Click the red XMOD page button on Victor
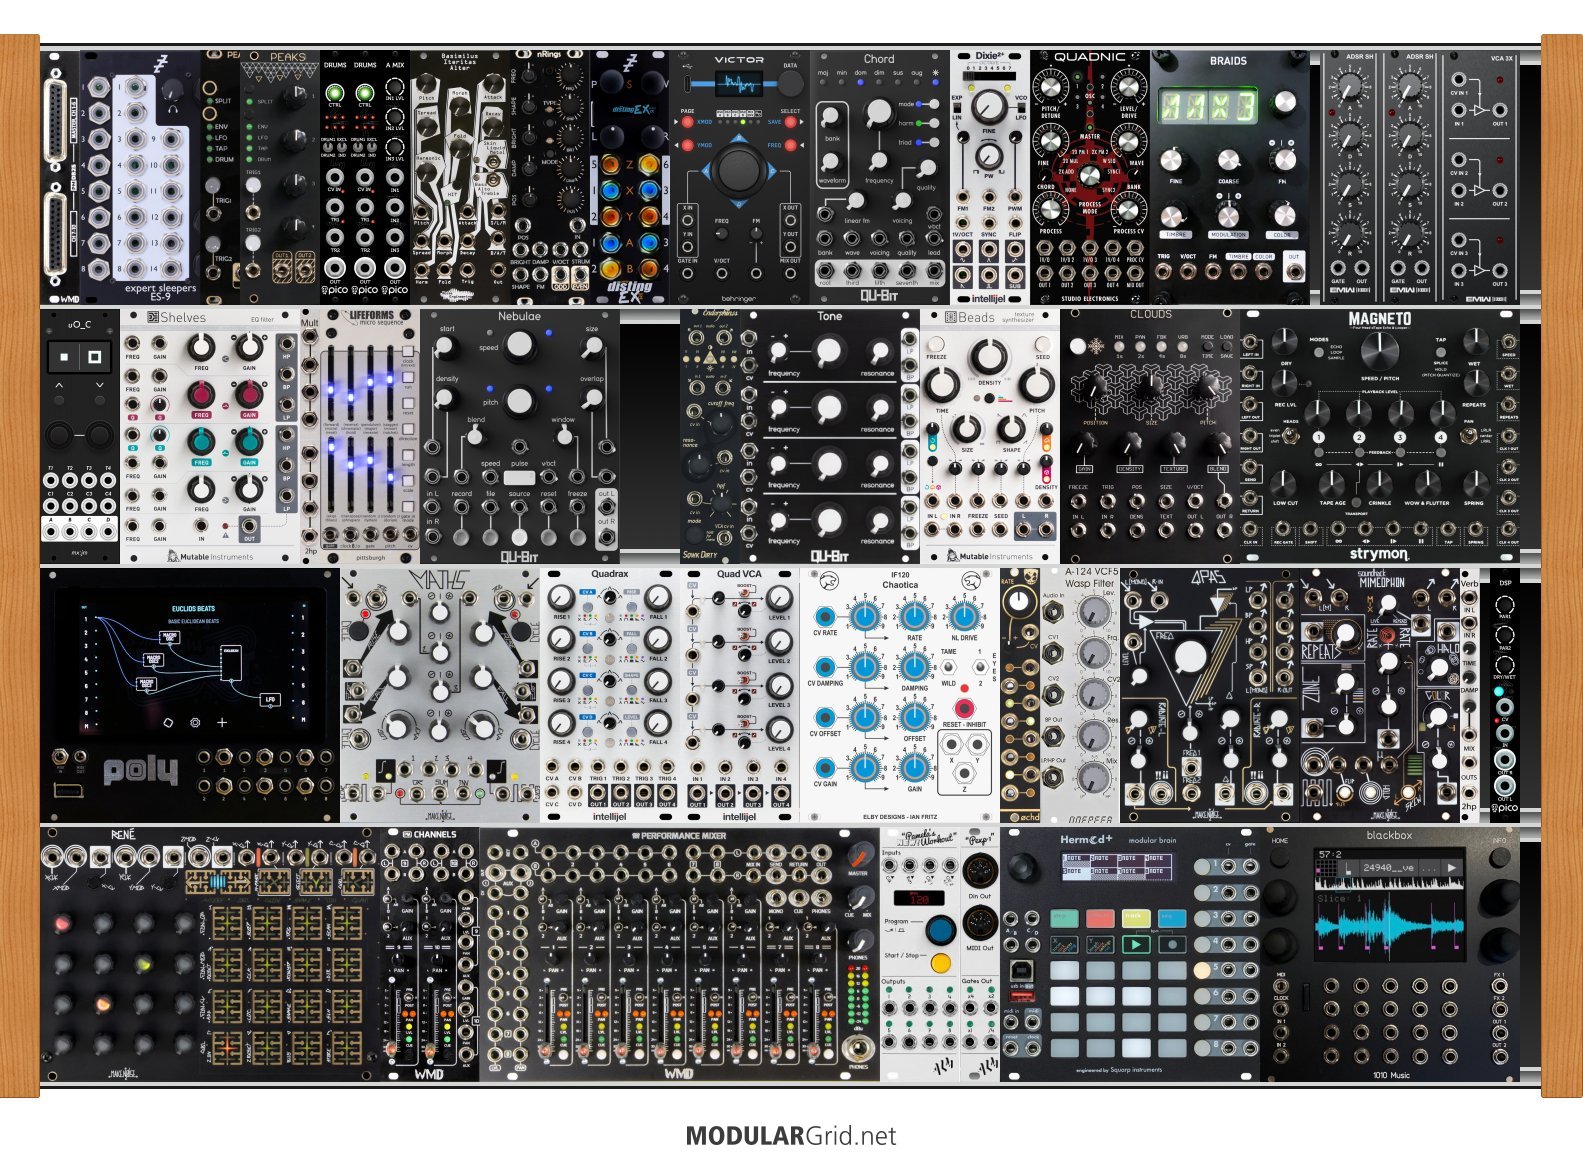 coord(688,122)
